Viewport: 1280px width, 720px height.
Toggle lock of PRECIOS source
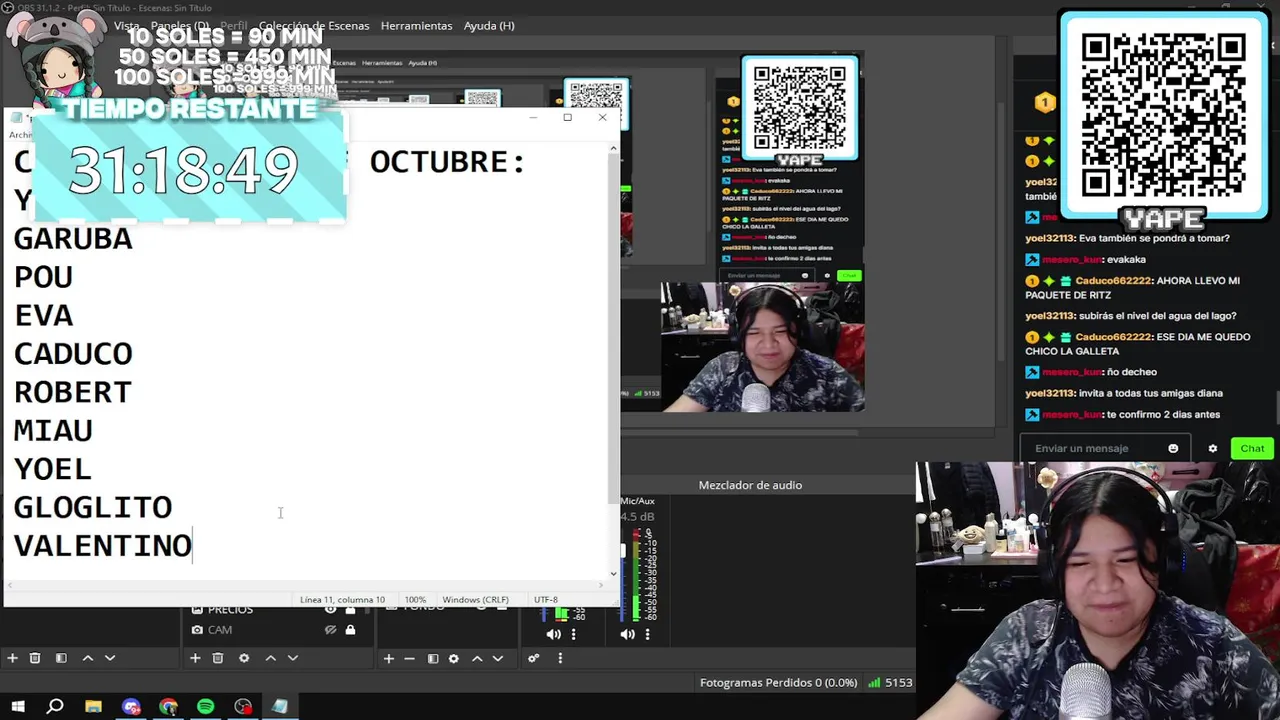click(350, 609)
